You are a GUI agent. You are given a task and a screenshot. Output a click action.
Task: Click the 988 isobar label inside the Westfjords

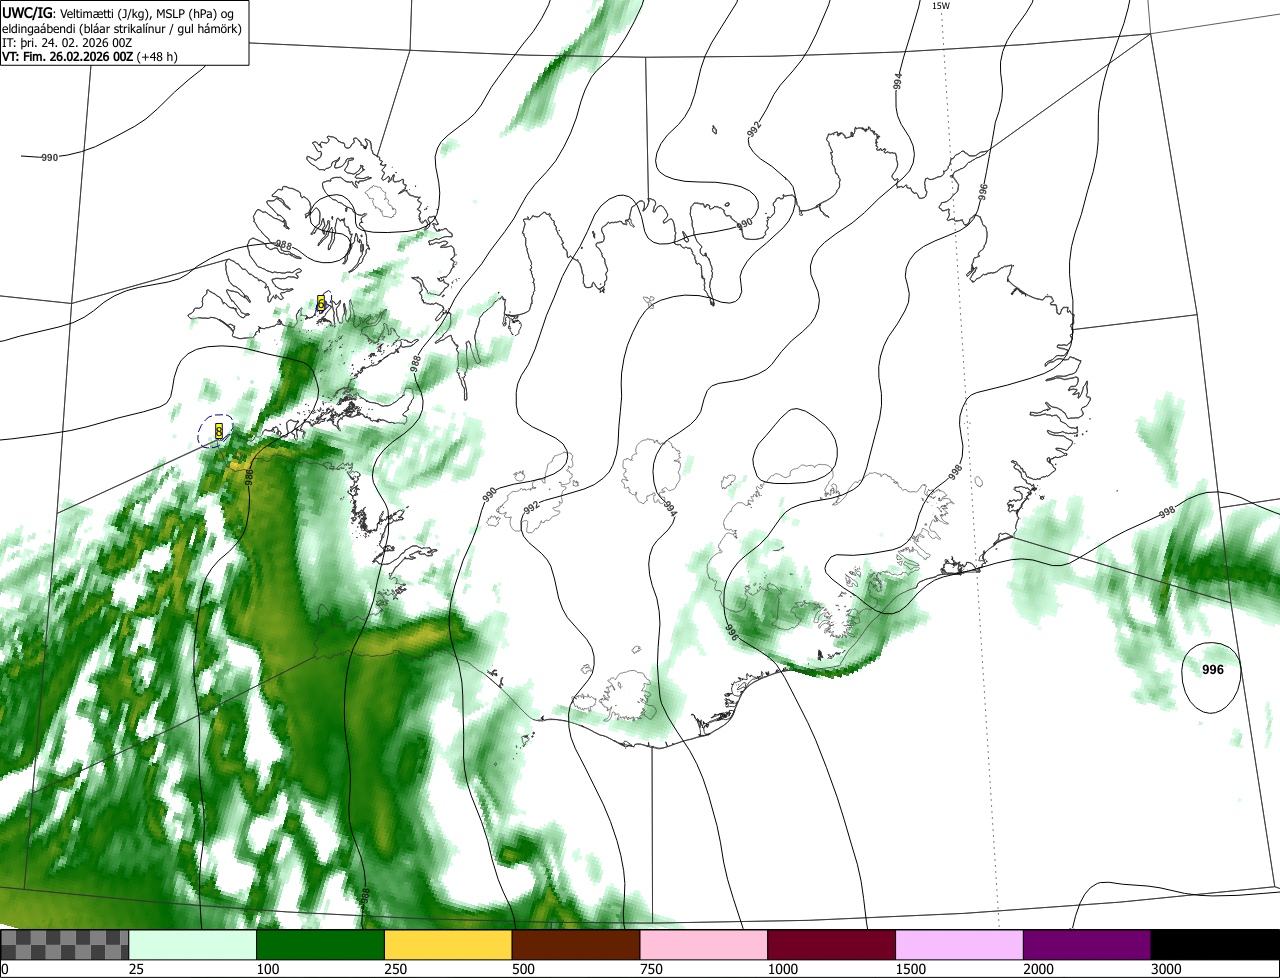(x=284, y=245)
